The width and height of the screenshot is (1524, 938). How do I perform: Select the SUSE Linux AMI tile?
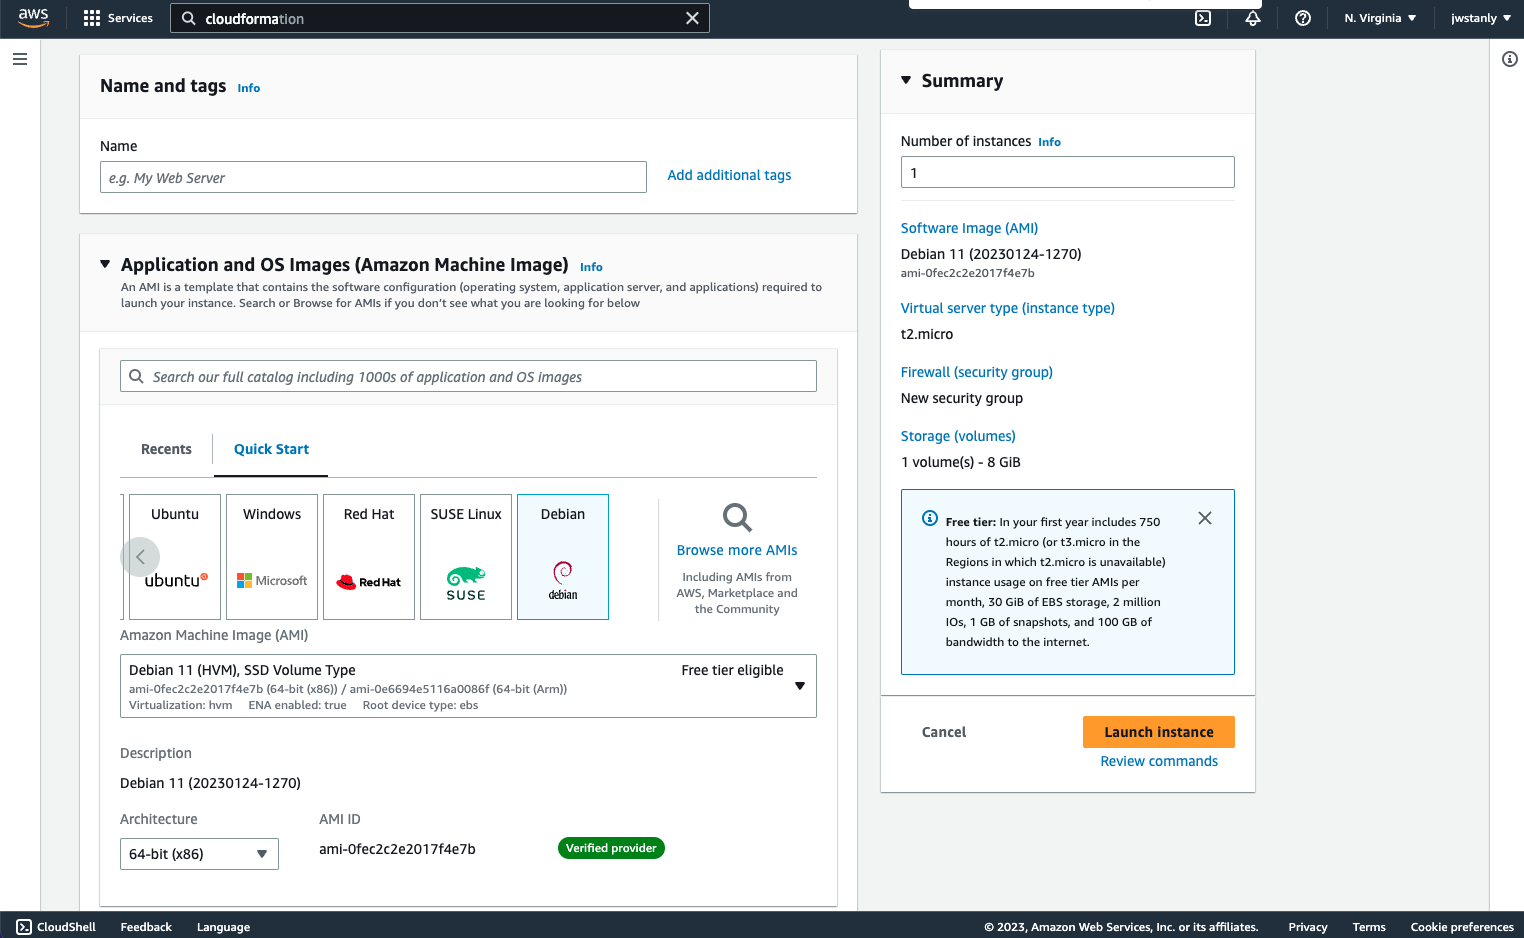tap(466, 557)
